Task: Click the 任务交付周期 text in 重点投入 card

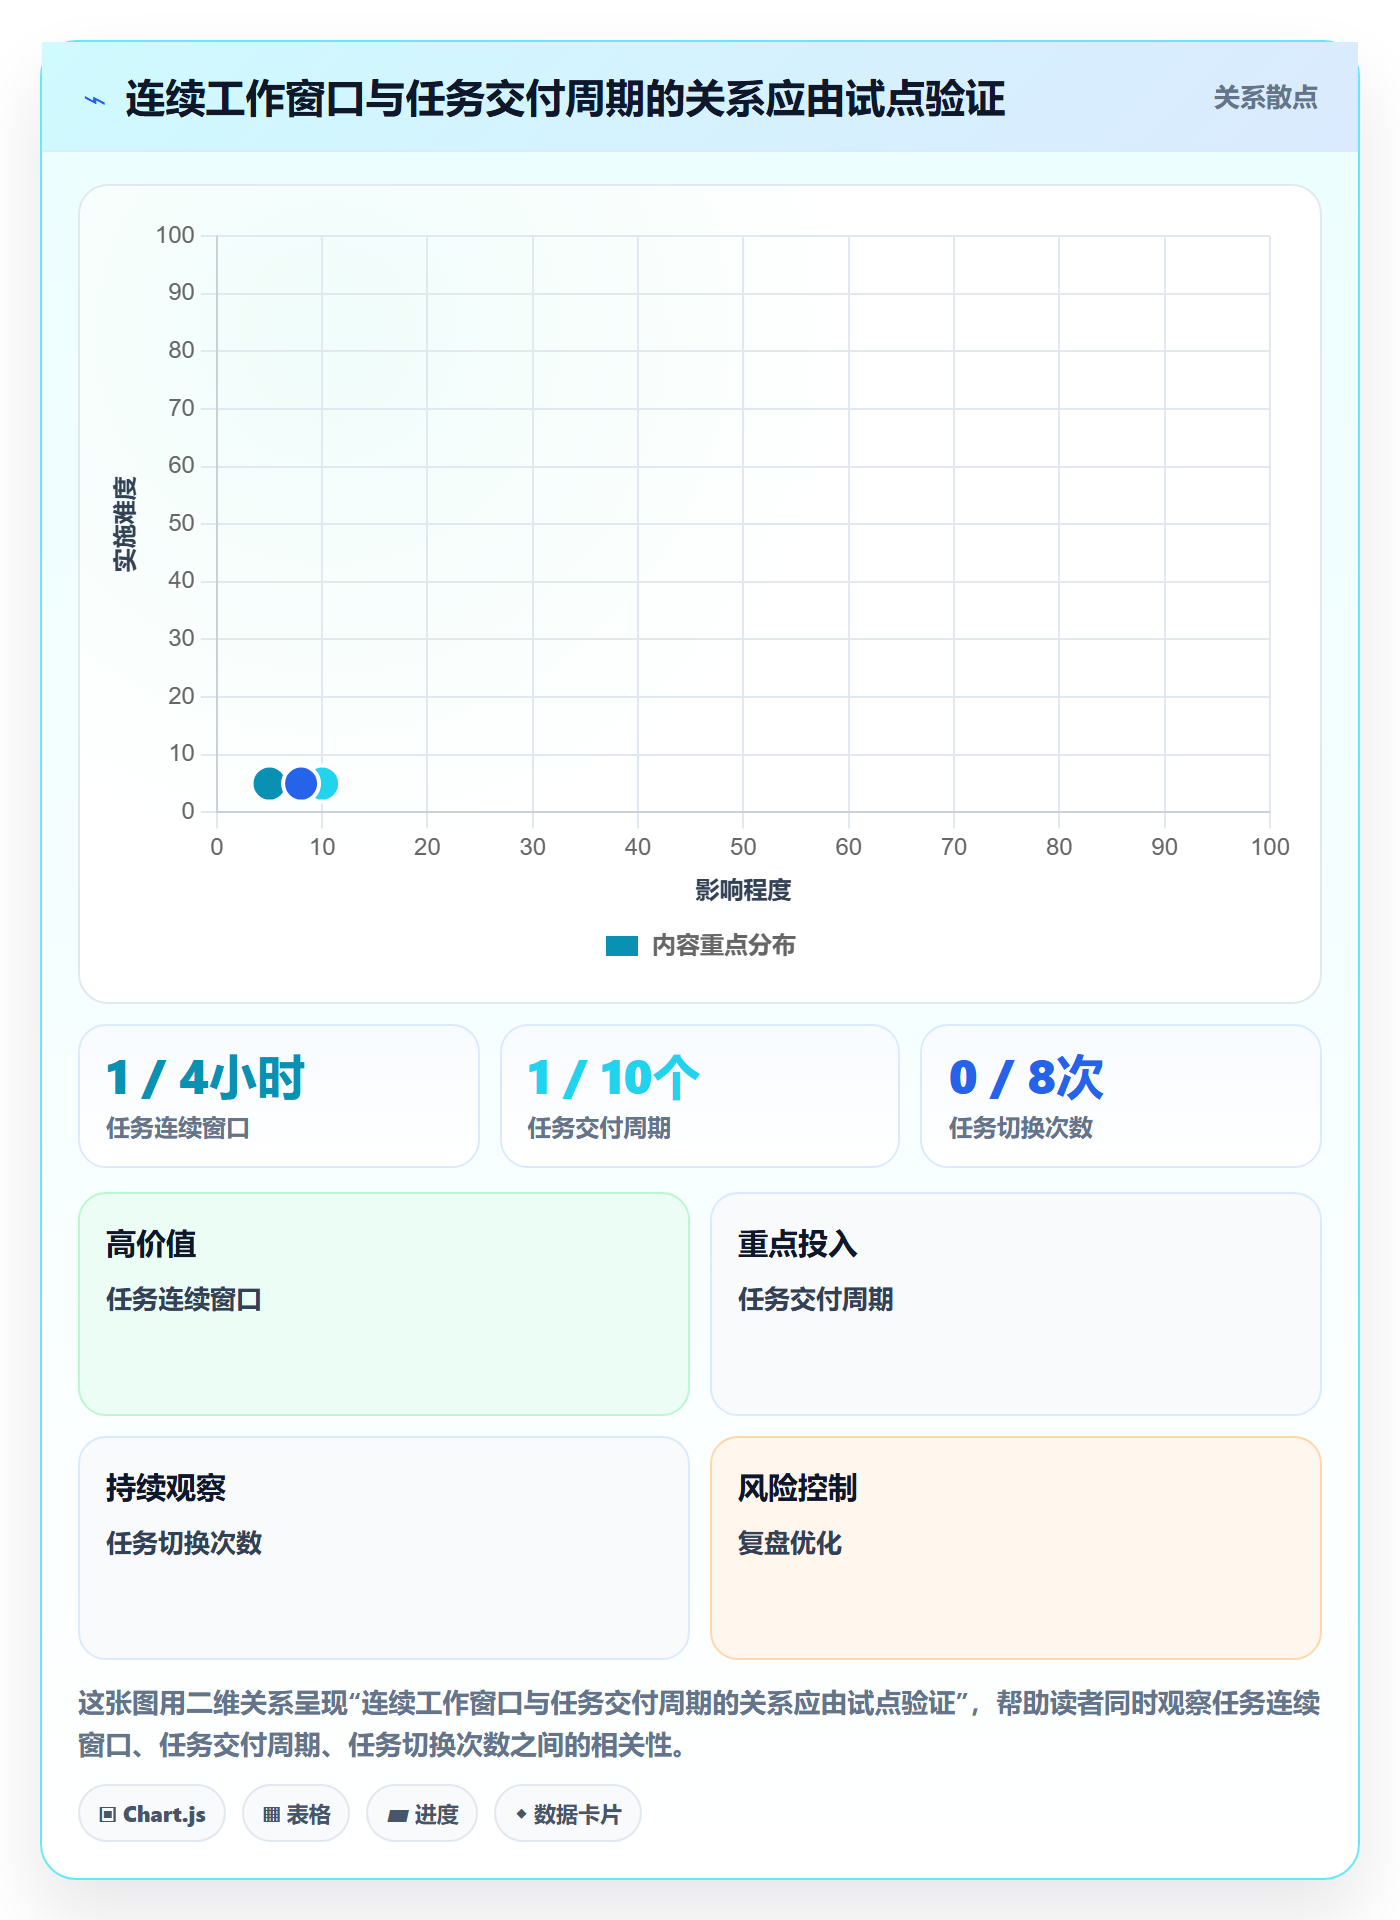Action: [x=816, y=1300]
